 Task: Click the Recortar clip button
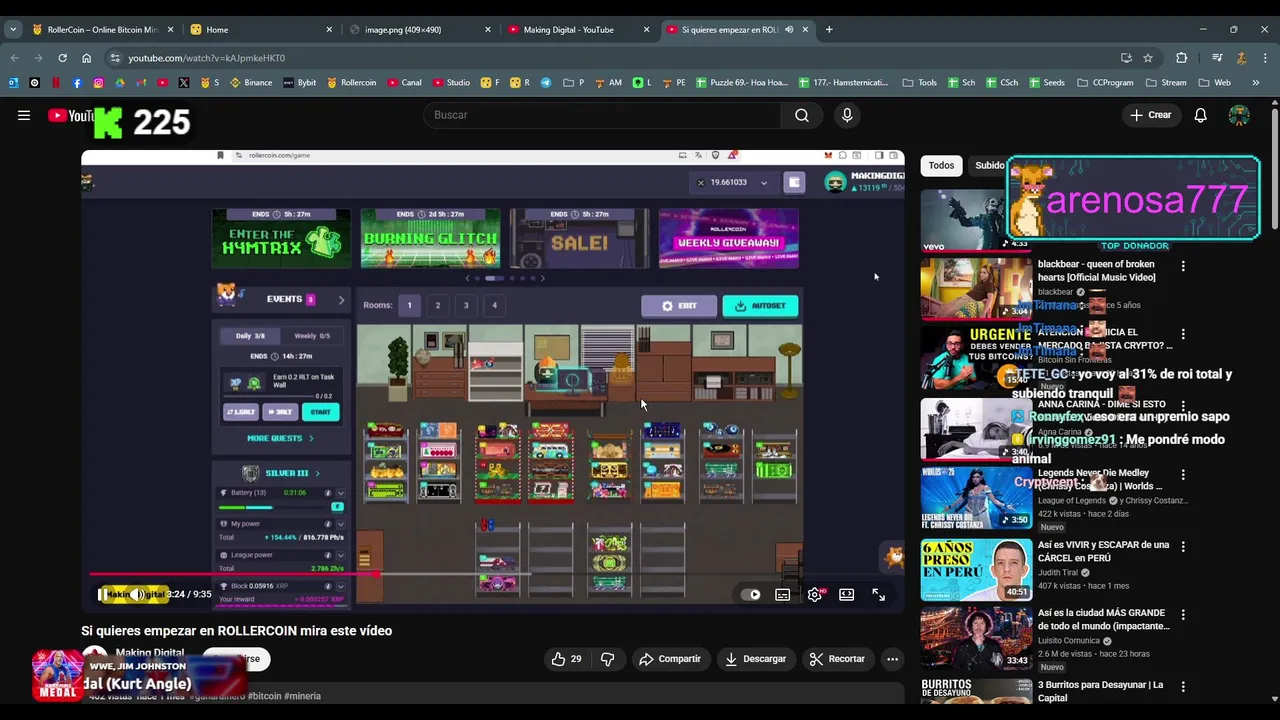[837, 659]
